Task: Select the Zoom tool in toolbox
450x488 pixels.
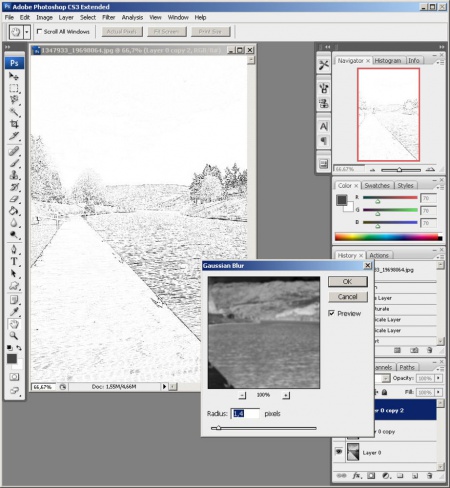Action: pyautogui.click(x=14, y=336)
